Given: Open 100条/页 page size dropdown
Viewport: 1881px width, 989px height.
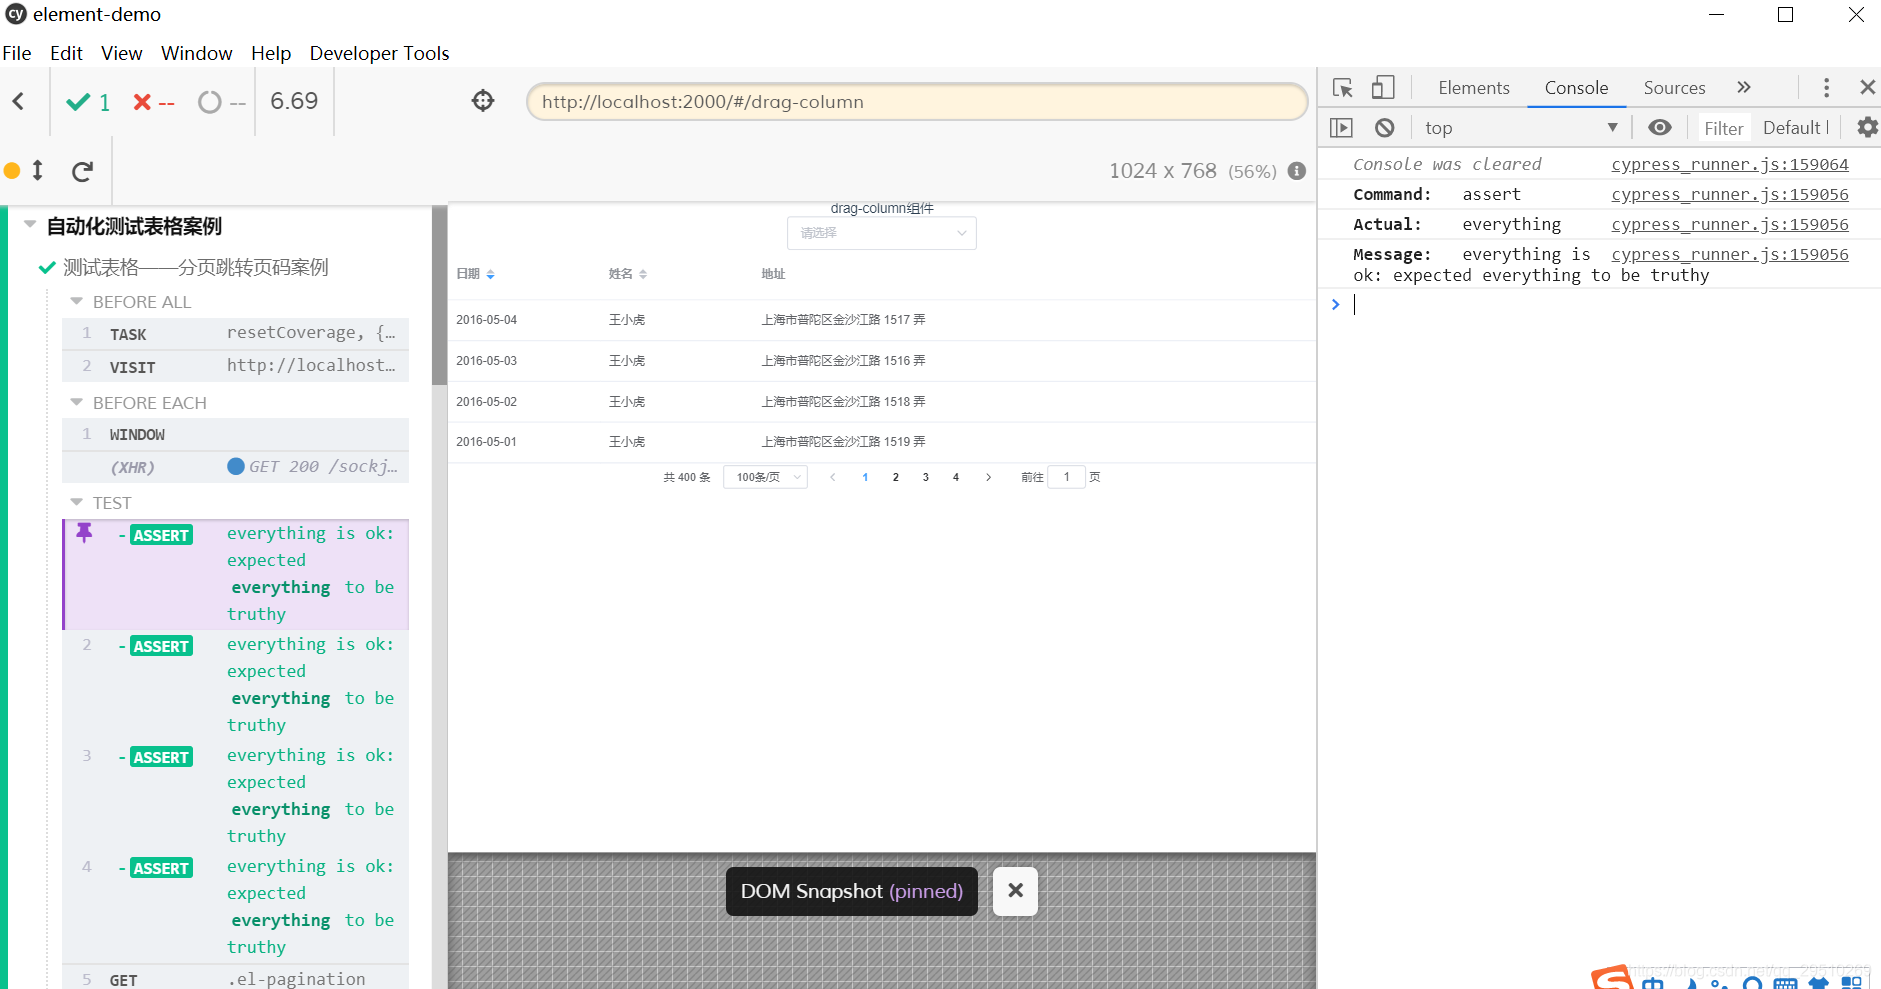Looking at the screenshot, I should tap(765, 477).
